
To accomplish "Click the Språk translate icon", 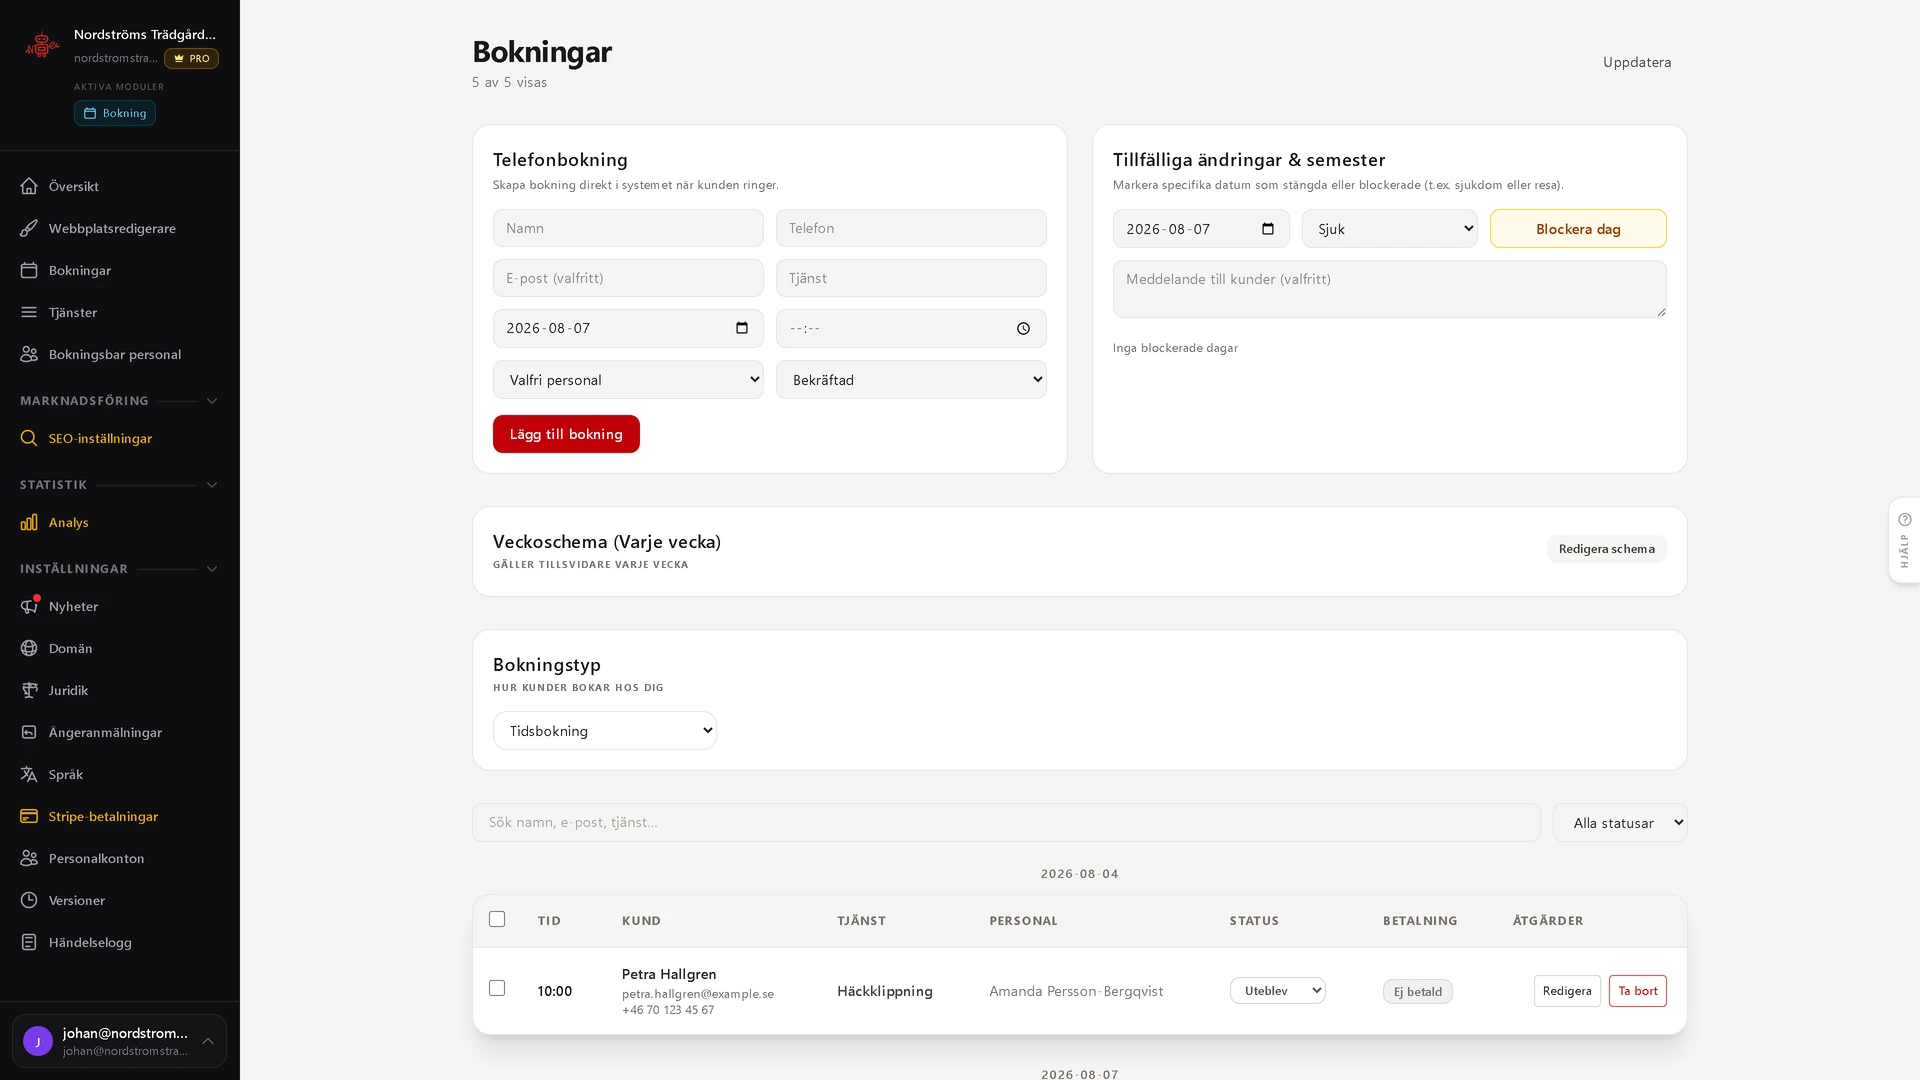I will click(x=29, y=774).
